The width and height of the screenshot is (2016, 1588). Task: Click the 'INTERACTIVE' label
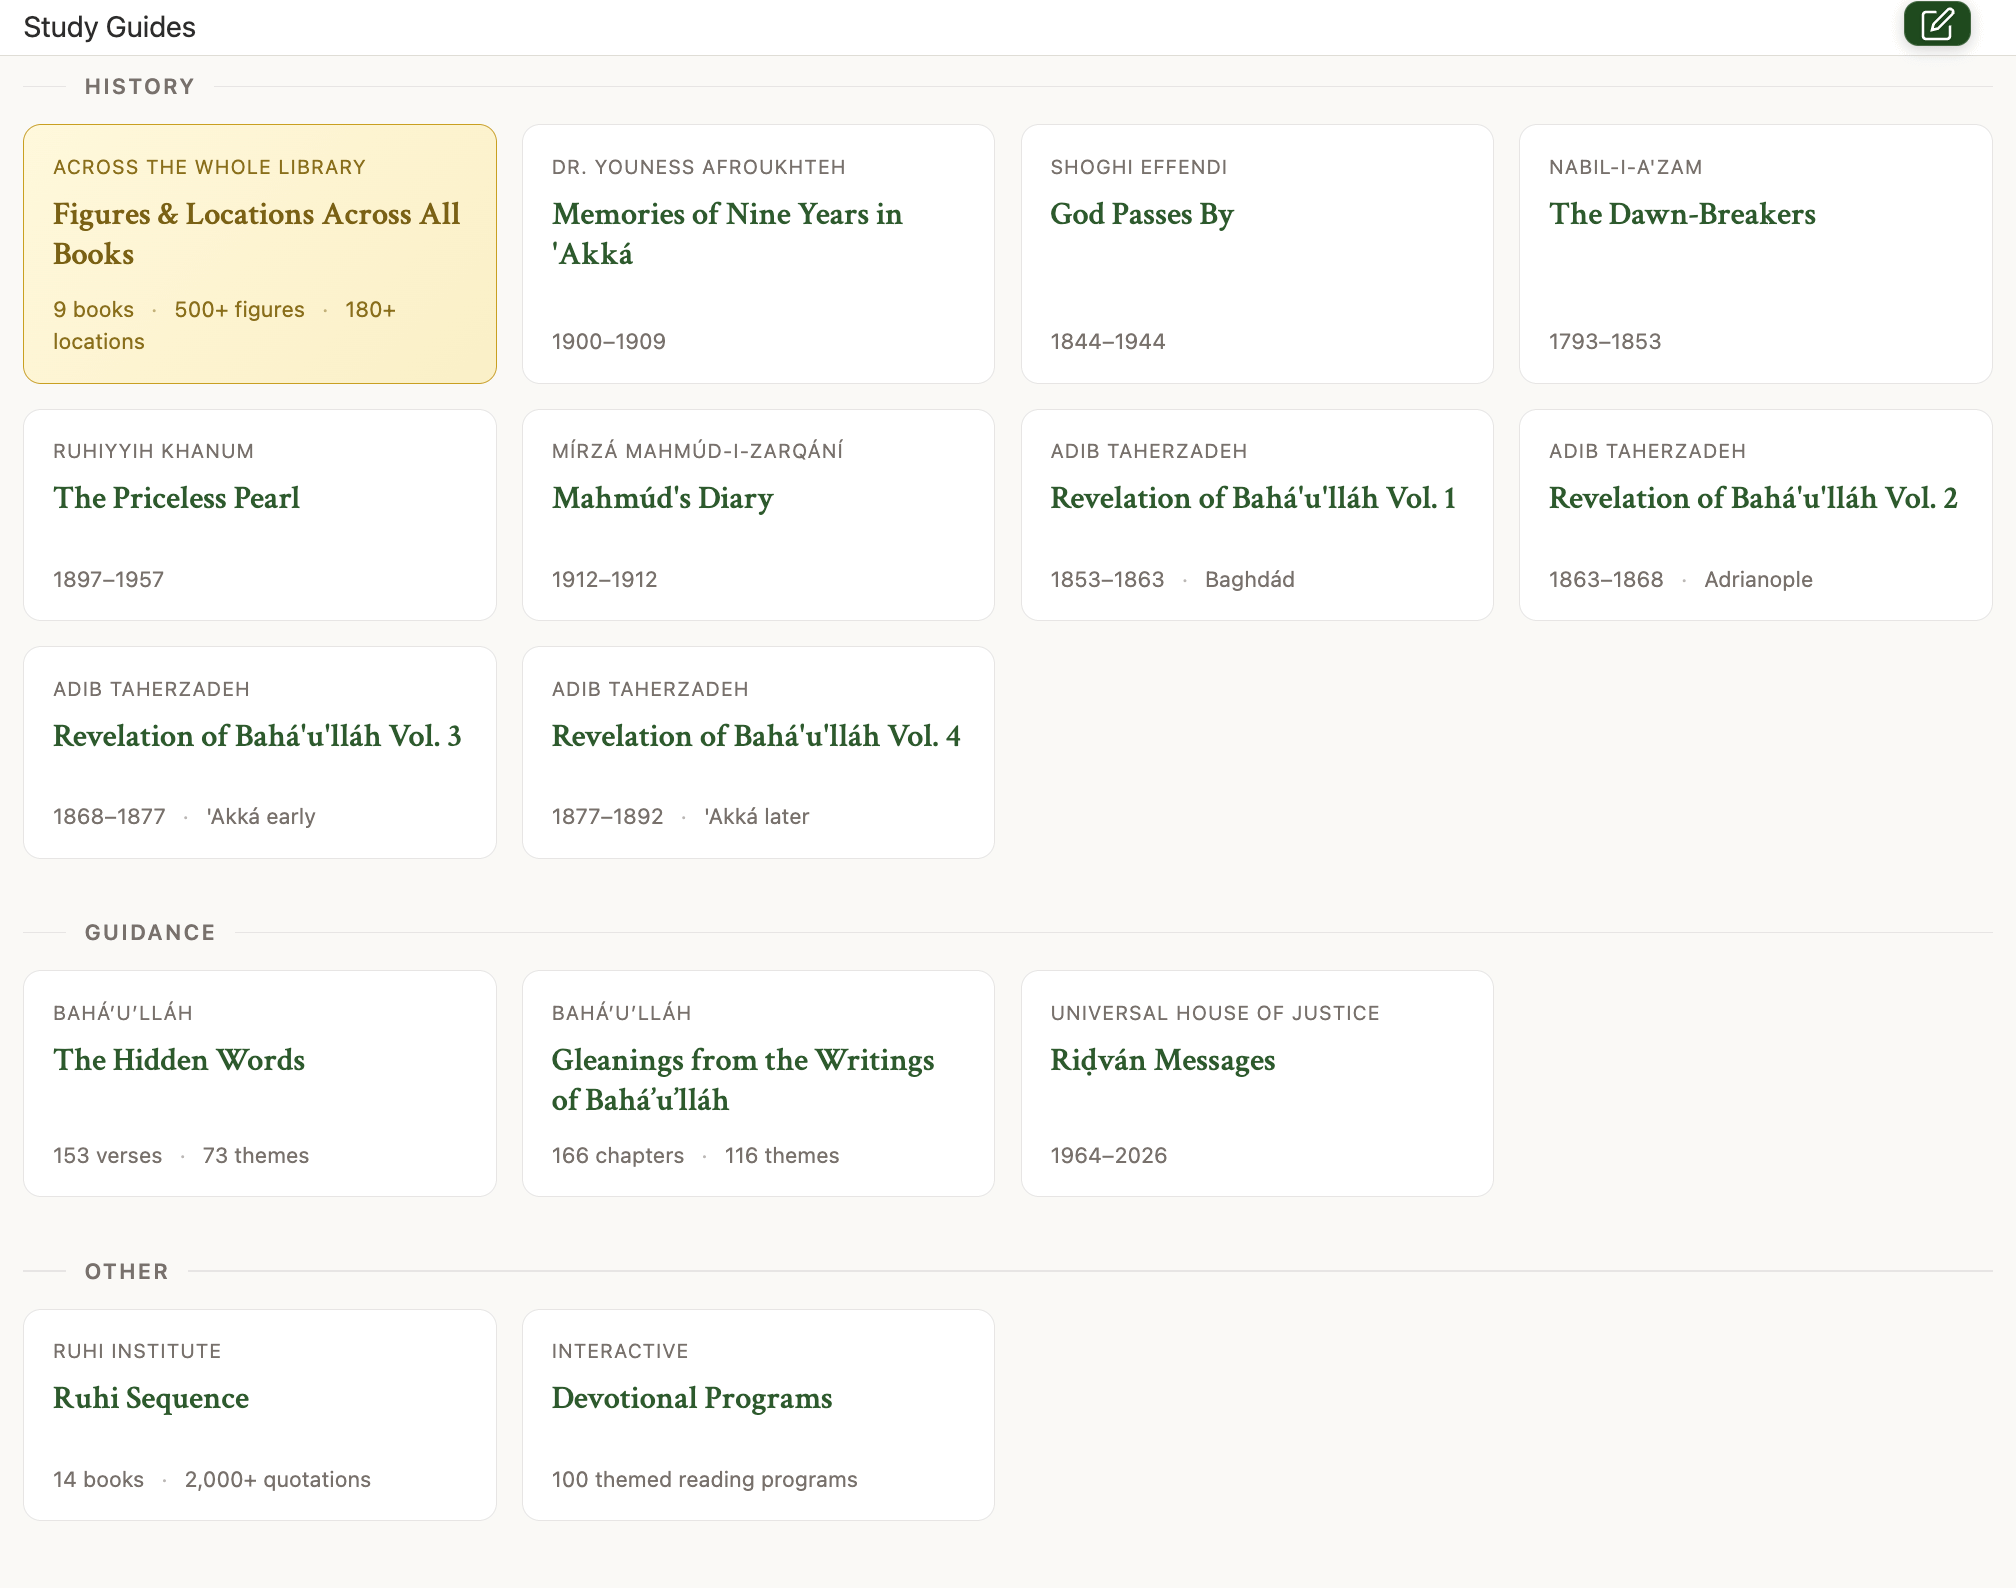point(619,1351)
